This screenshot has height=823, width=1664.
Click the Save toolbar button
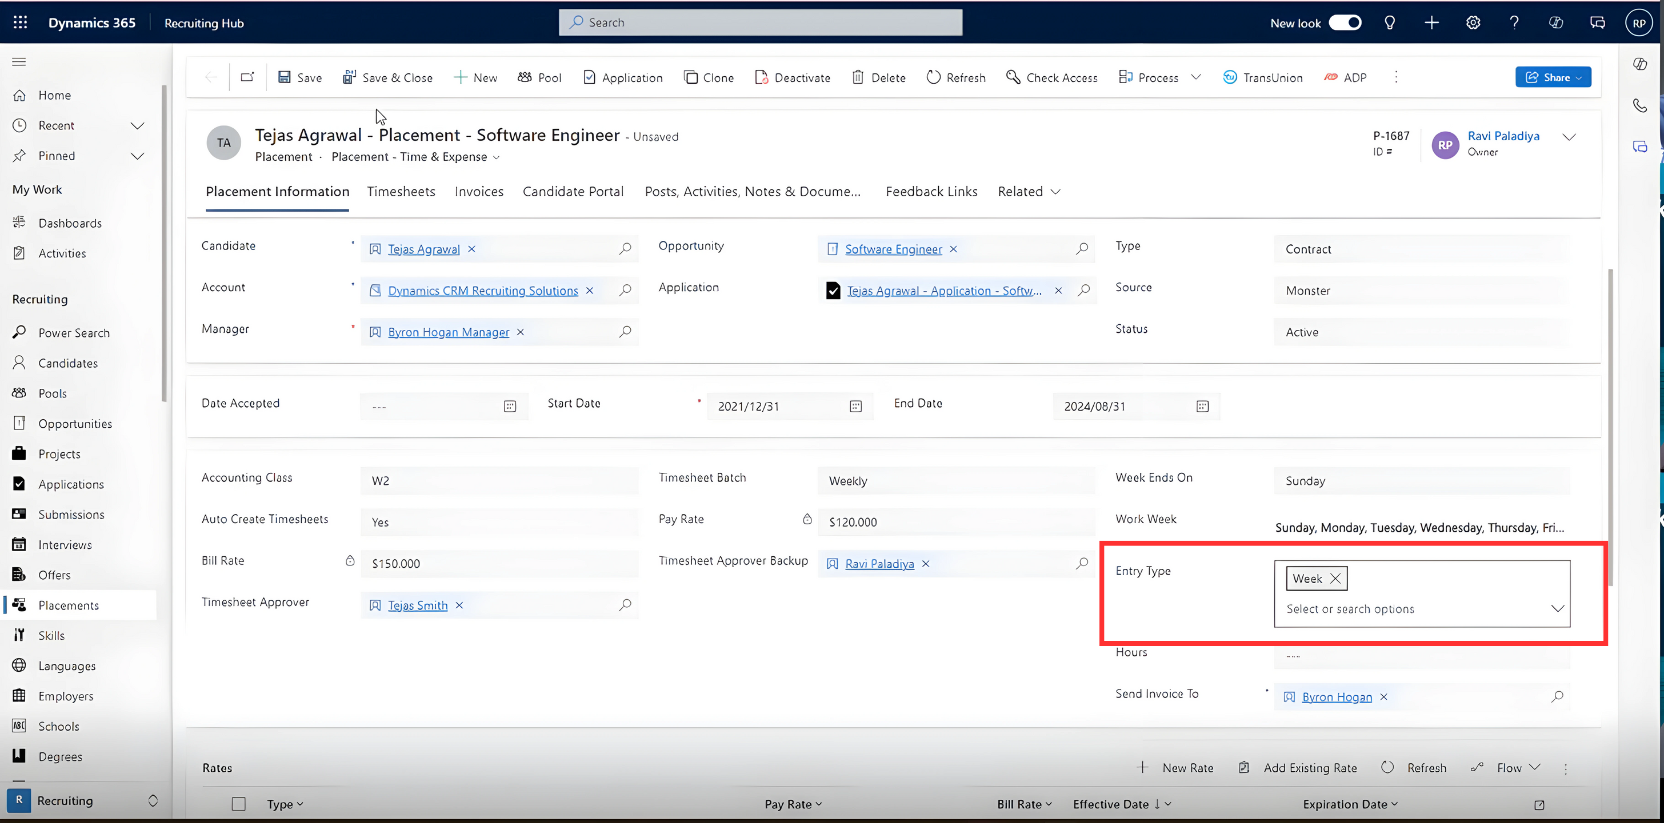coord(300,77)
